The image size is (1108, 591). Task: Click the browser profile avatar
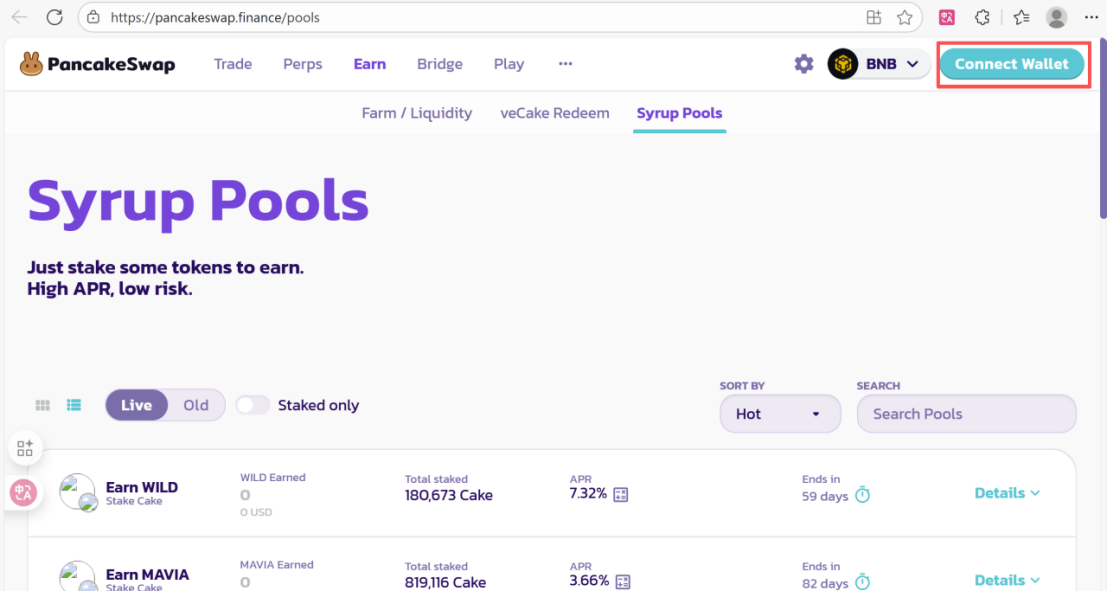pyautogui.click(x=1056, y=17)
